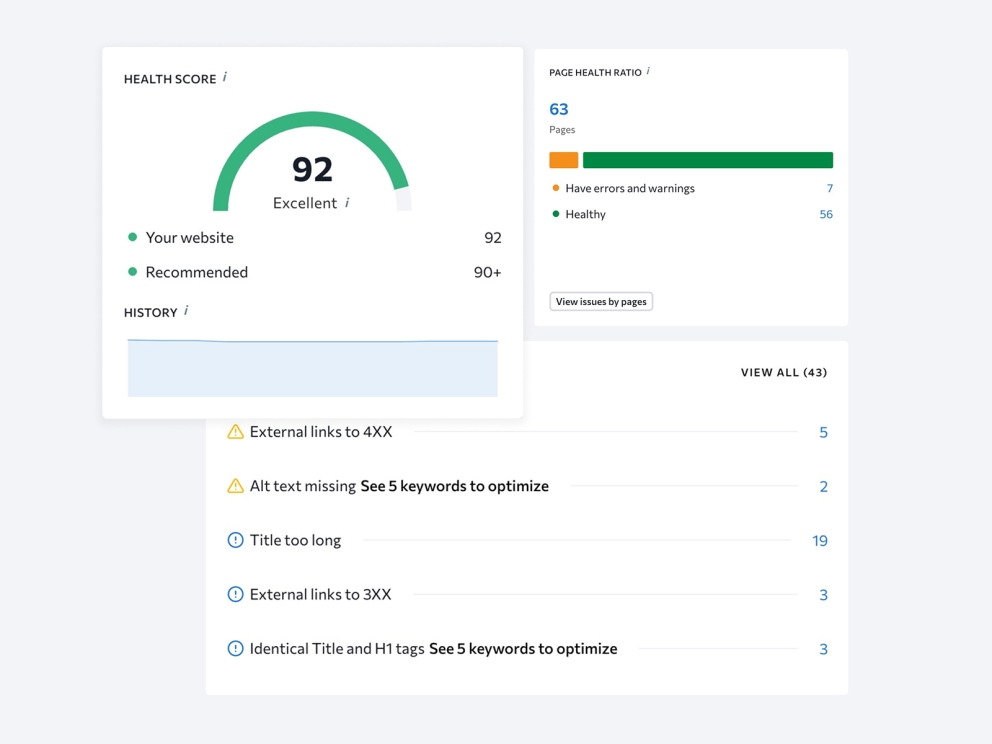Open the 63 pages count link
This screenshot has width=992, height=744.
(x=559, y=109)
